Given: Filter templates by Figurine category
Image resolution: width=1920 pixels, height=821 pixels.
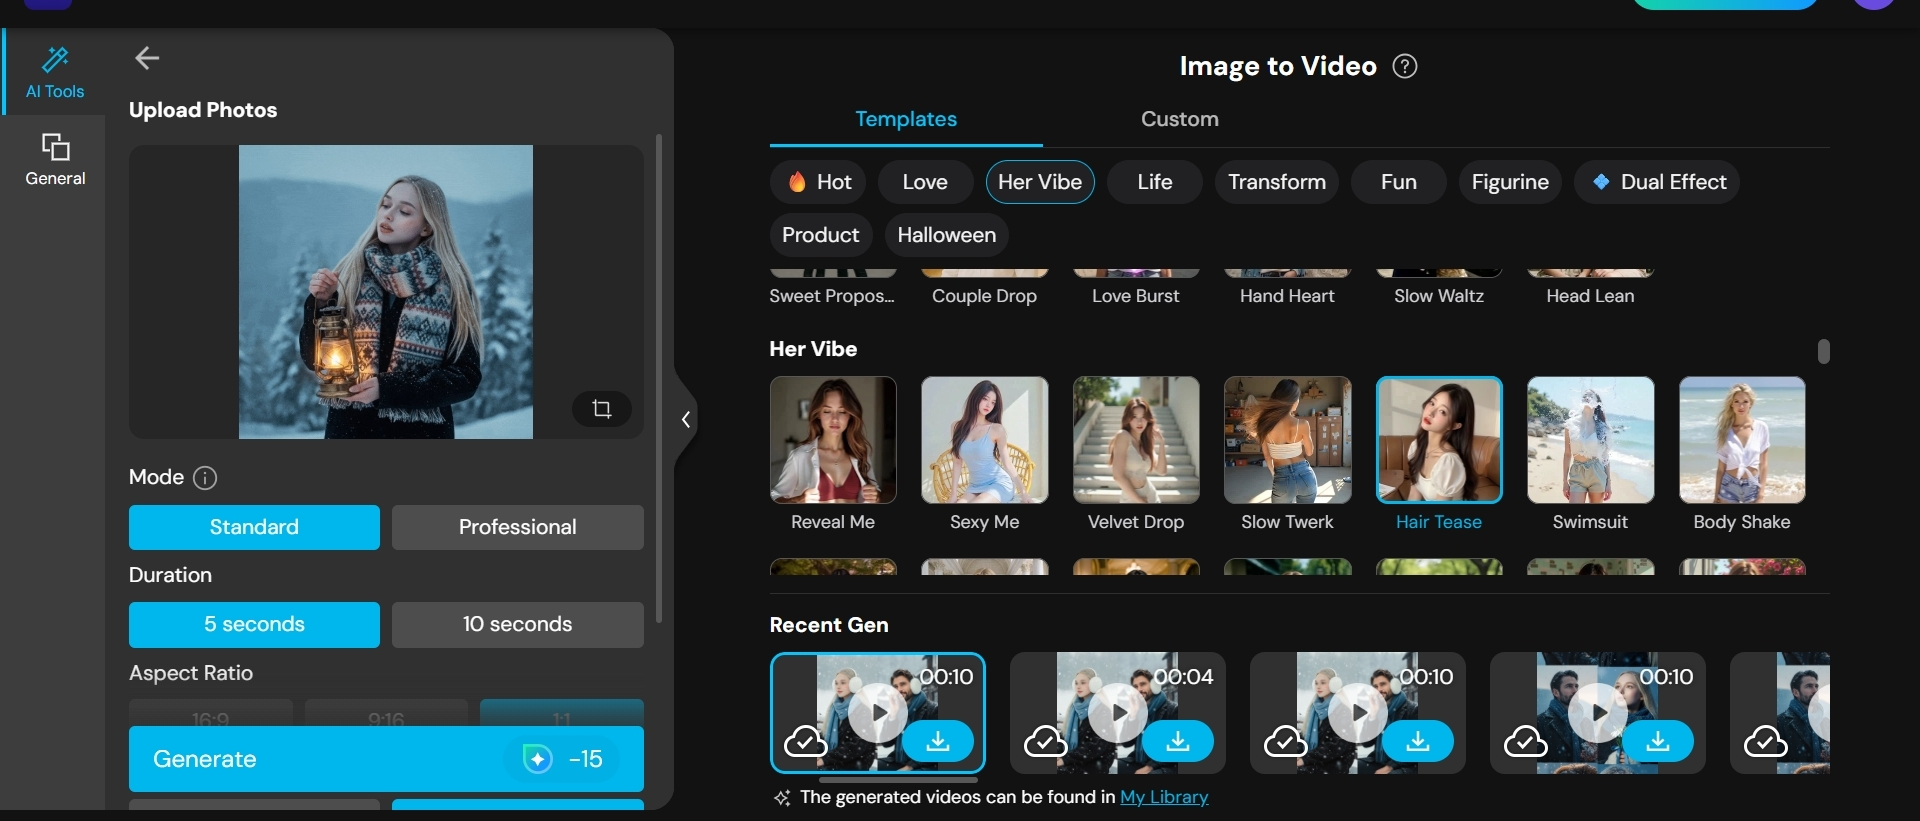Looking at the screenshot, I should click(1510, 182).
